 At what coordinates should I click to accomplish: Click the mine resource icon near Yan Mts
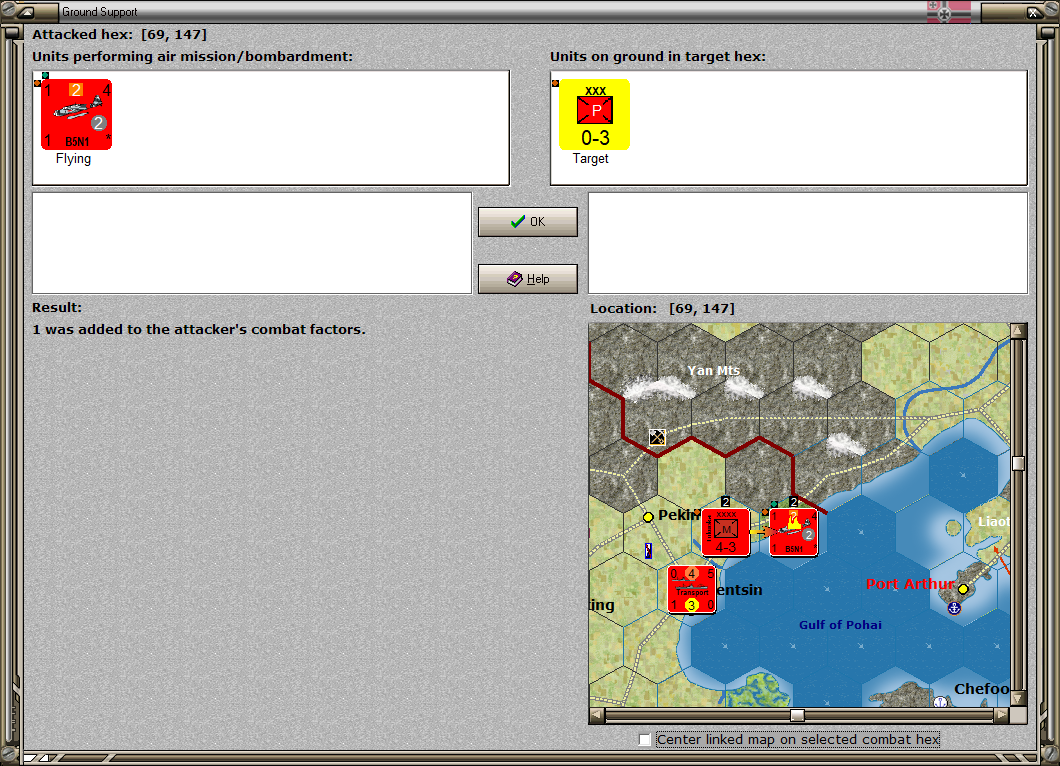click(x=657, y=437)
